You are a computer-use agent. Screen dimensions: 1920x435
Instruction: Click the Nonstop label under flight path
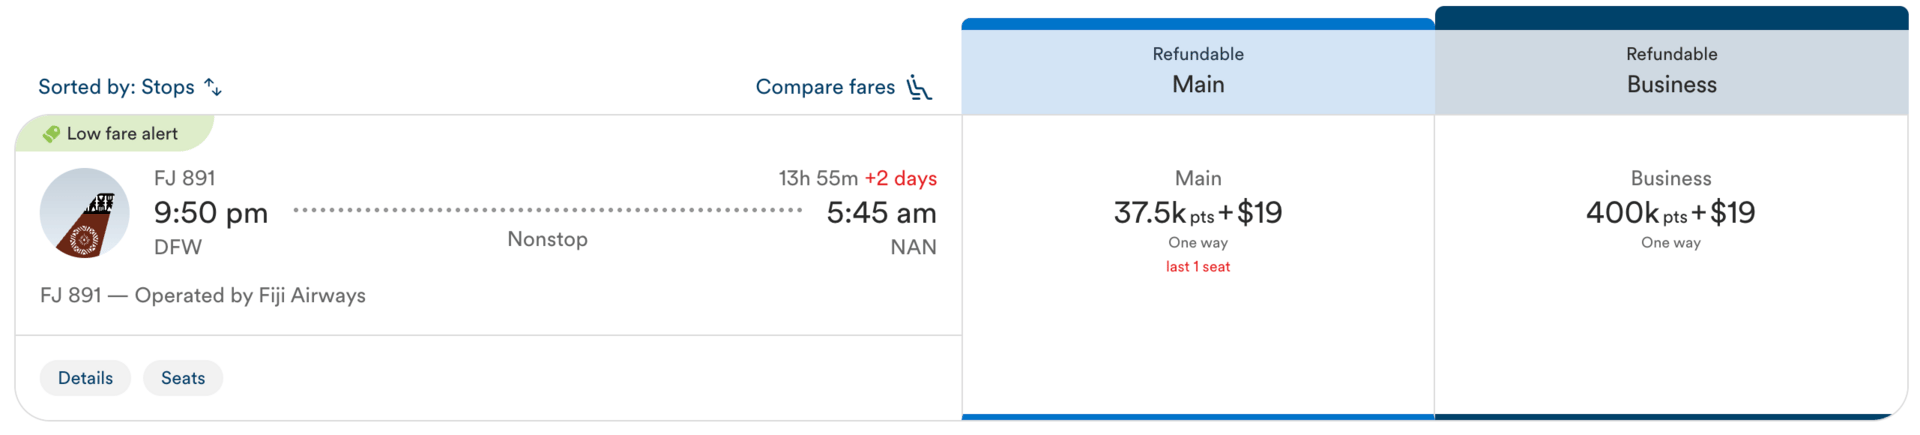click(x=547, y=239)
